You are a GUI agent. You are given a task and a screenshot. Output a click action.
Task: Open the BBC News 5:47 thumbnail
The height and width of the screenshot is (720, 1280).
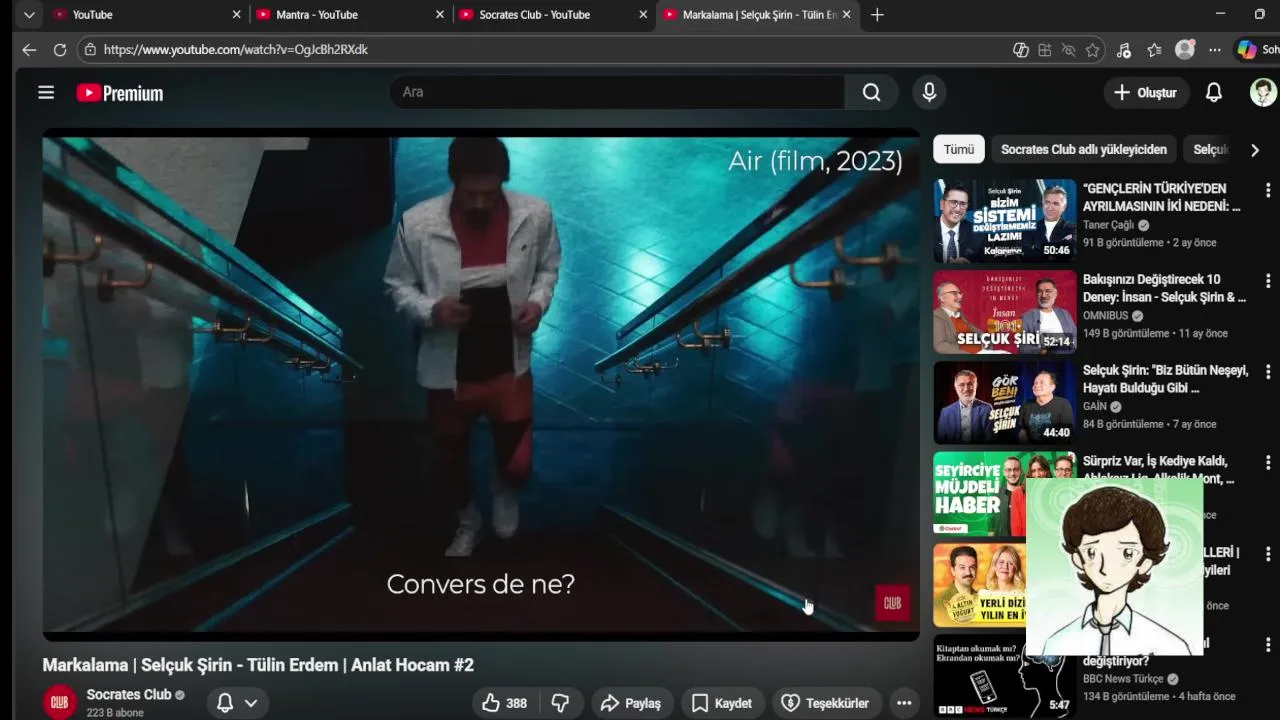pos(1005,677)
